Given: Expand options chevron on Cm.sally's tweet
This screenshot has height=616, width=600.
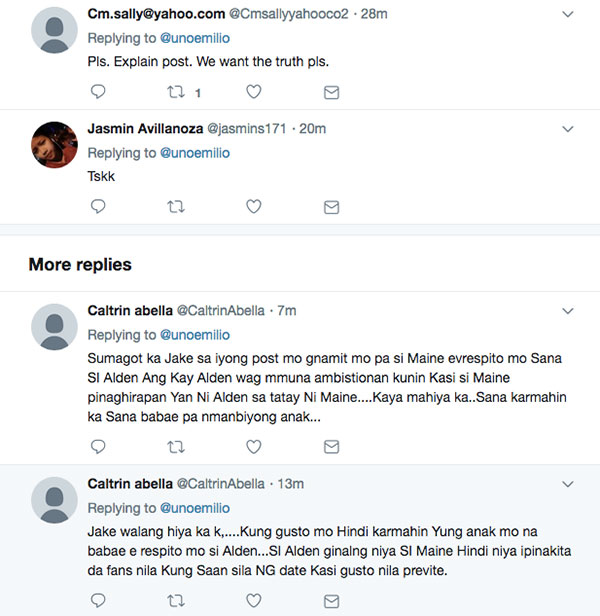Looking at the screenshot, I should (568, 14).
